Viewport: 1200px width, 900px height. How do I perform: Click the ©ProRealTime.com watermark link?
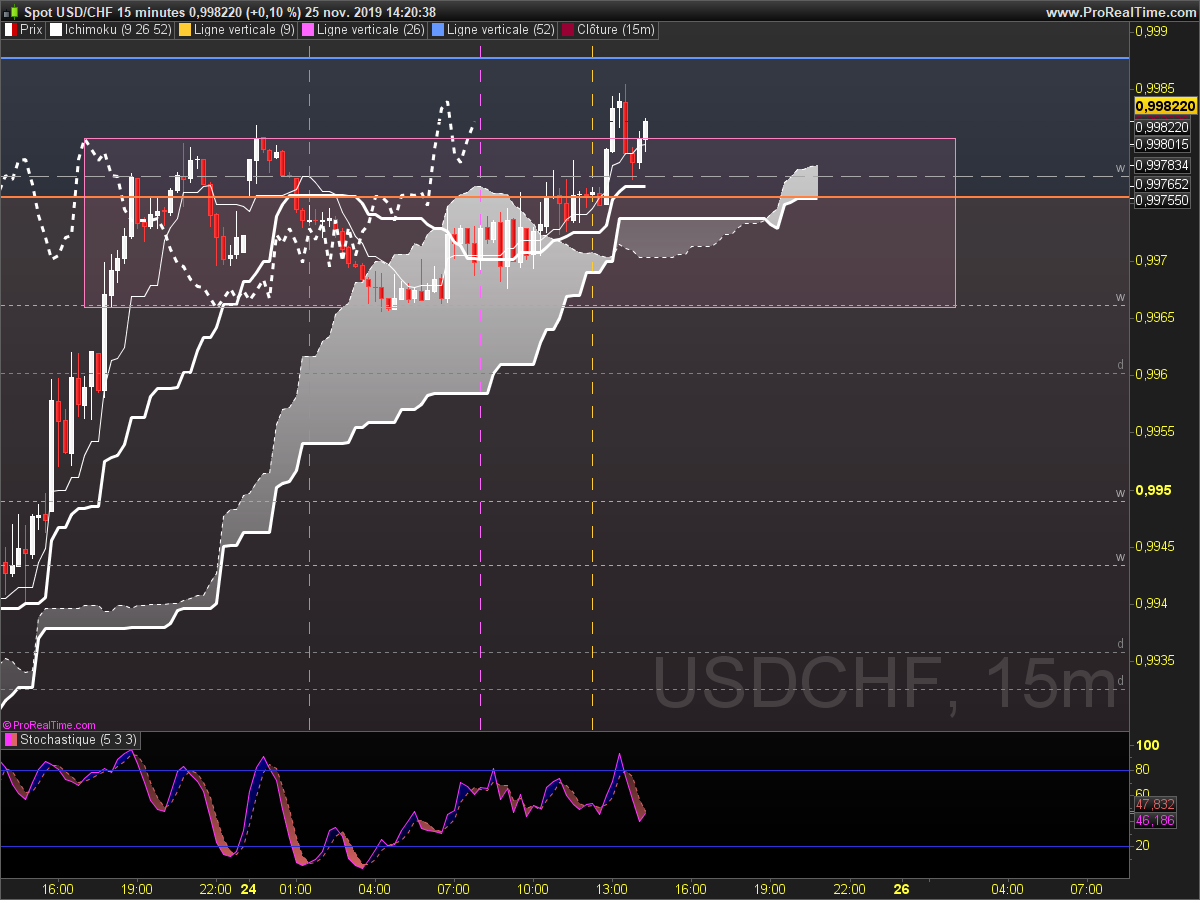[49, 725]
